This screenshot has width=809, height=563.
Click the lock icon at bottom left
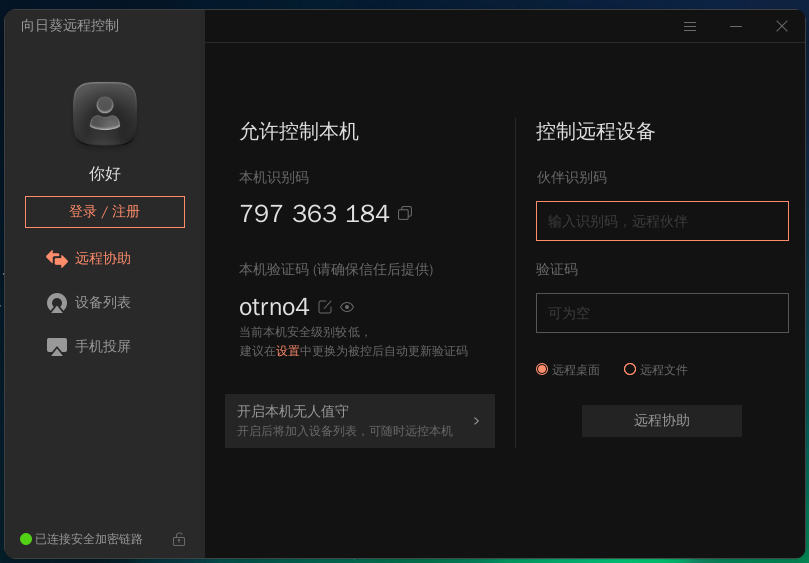point(179,539)
